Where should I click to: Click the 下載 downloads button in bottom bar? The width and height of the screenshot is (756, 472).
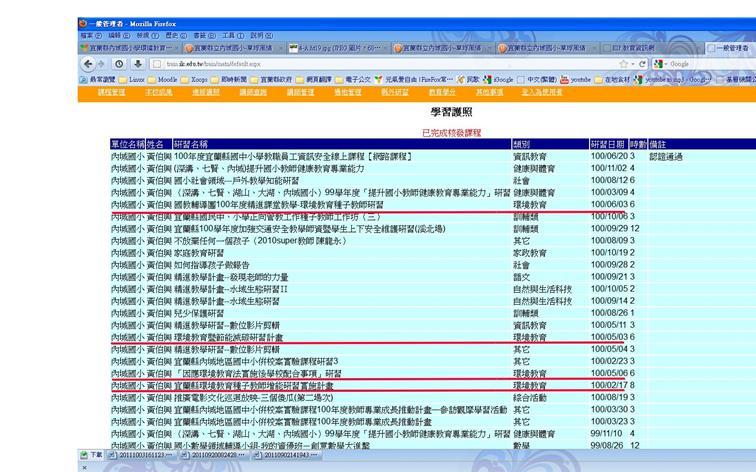pyautogui.click(x=93, y=454)
